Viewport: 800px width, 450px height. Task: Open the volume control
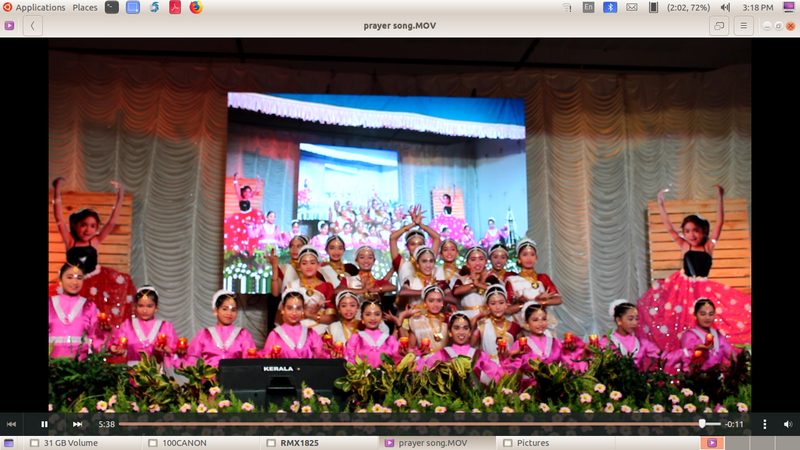coord(788,424)
